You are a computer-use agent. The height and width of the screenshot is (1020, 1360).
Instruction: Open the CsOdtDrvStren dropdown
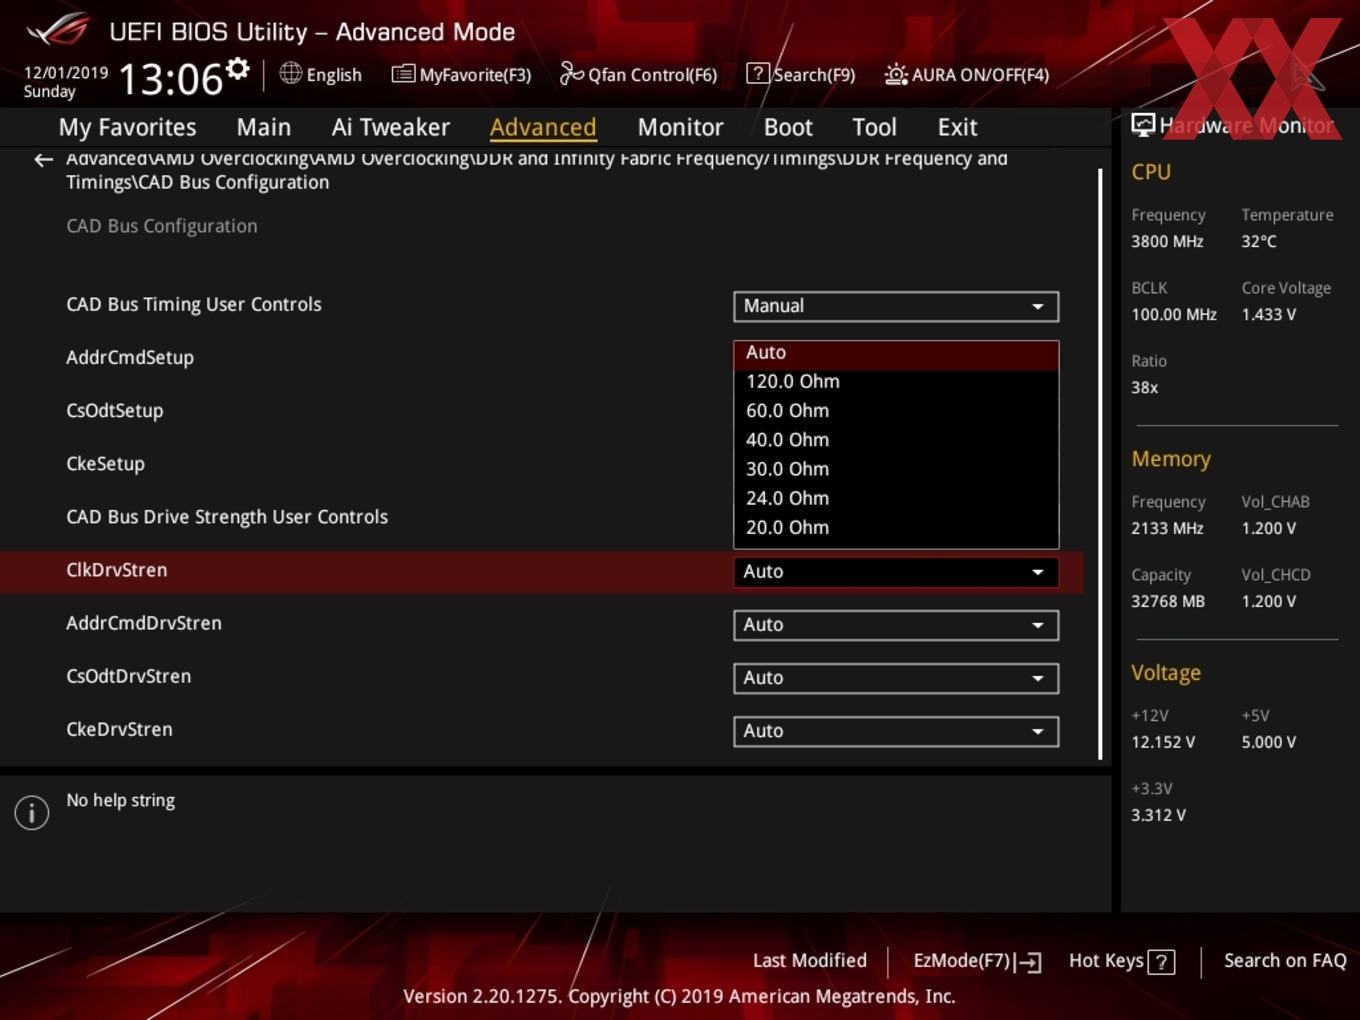(x=896, y=678)
